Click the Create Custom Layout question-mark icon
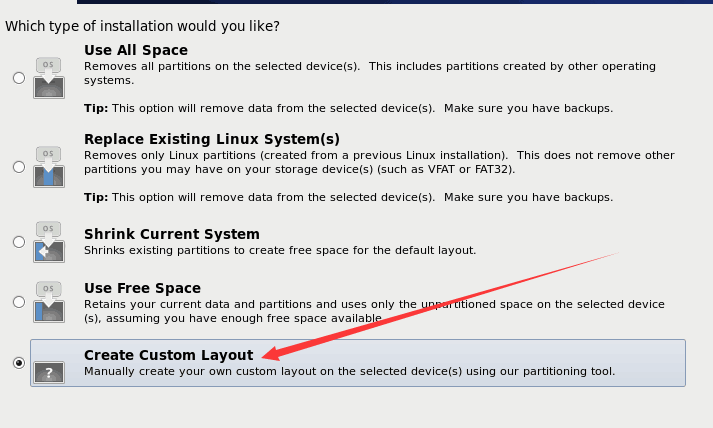The width and height of the screenshot is (713, 428). tap(48, 371)
